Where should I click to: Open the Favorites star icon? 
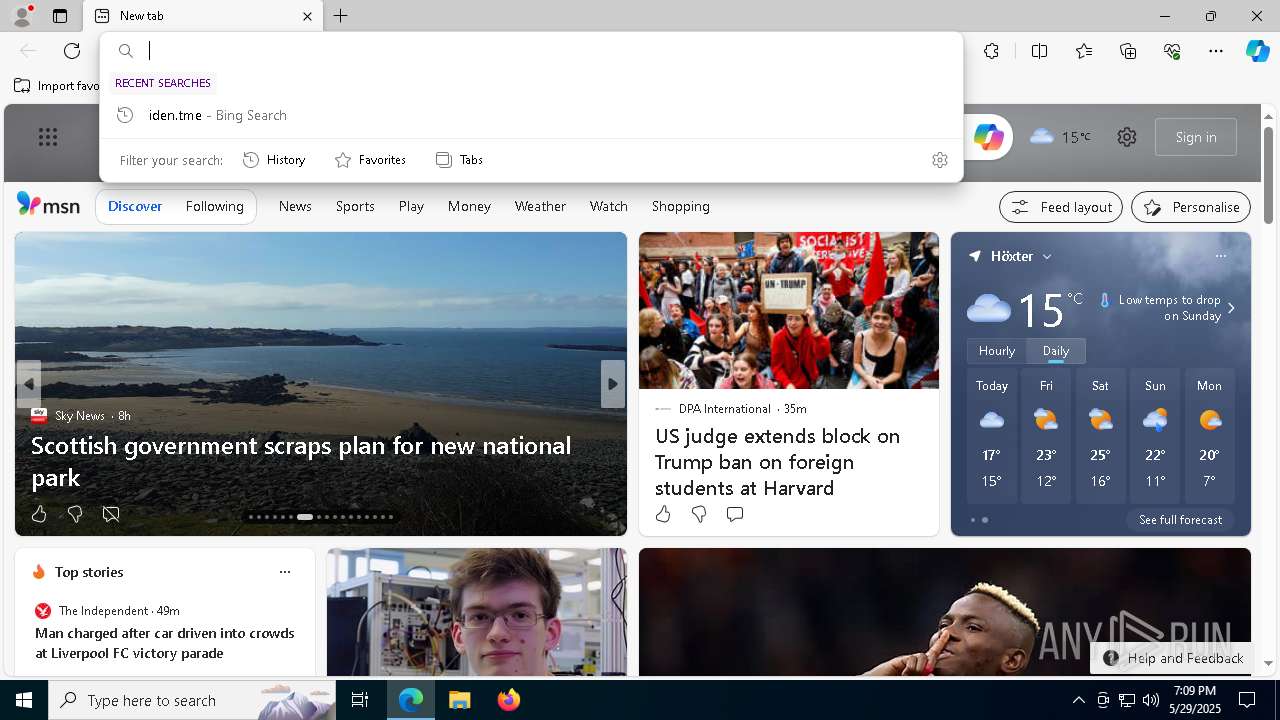(x=1084, y=51)
